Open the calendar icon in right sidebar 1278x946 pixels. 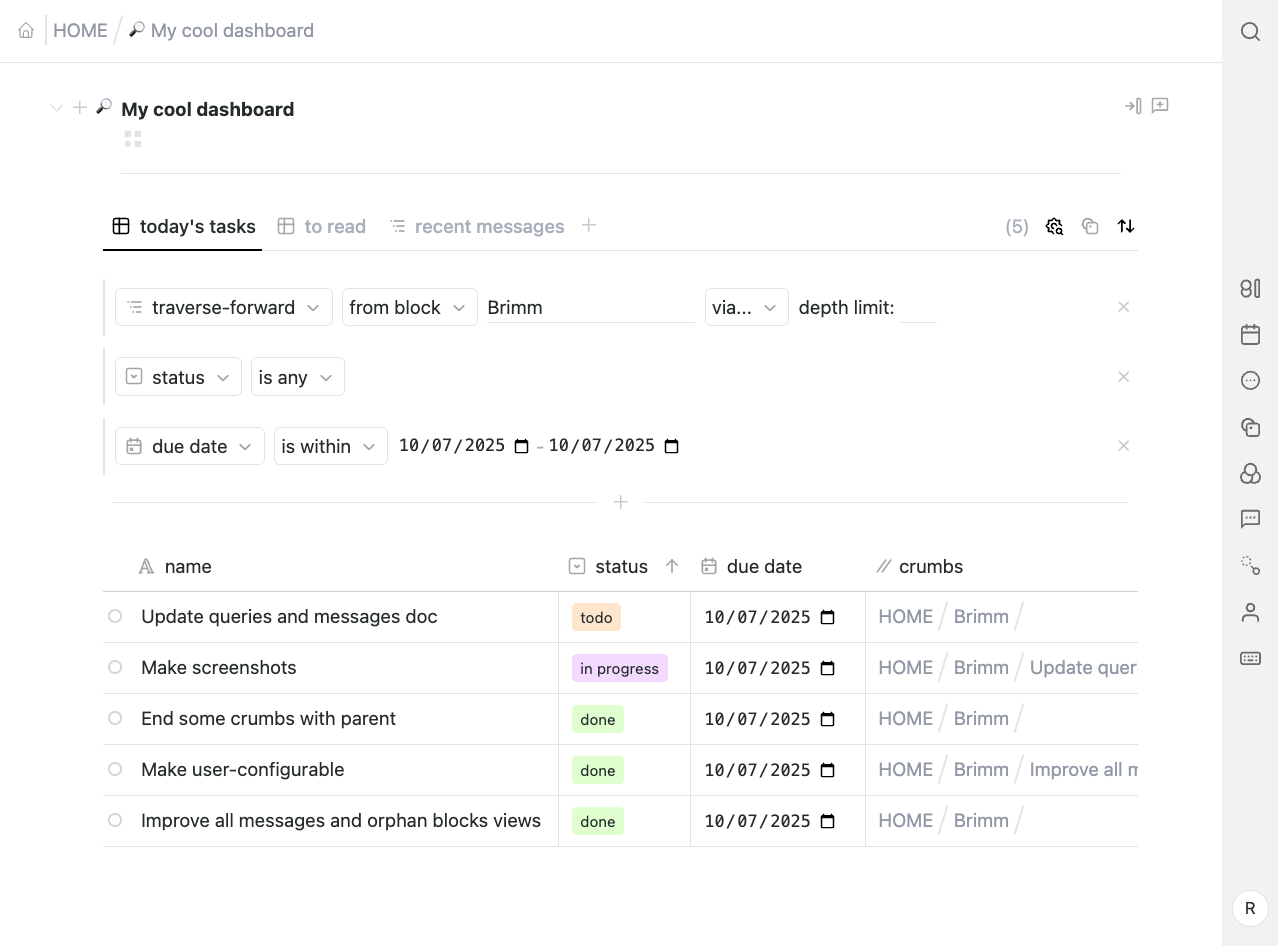click(x=1250, y=335)
